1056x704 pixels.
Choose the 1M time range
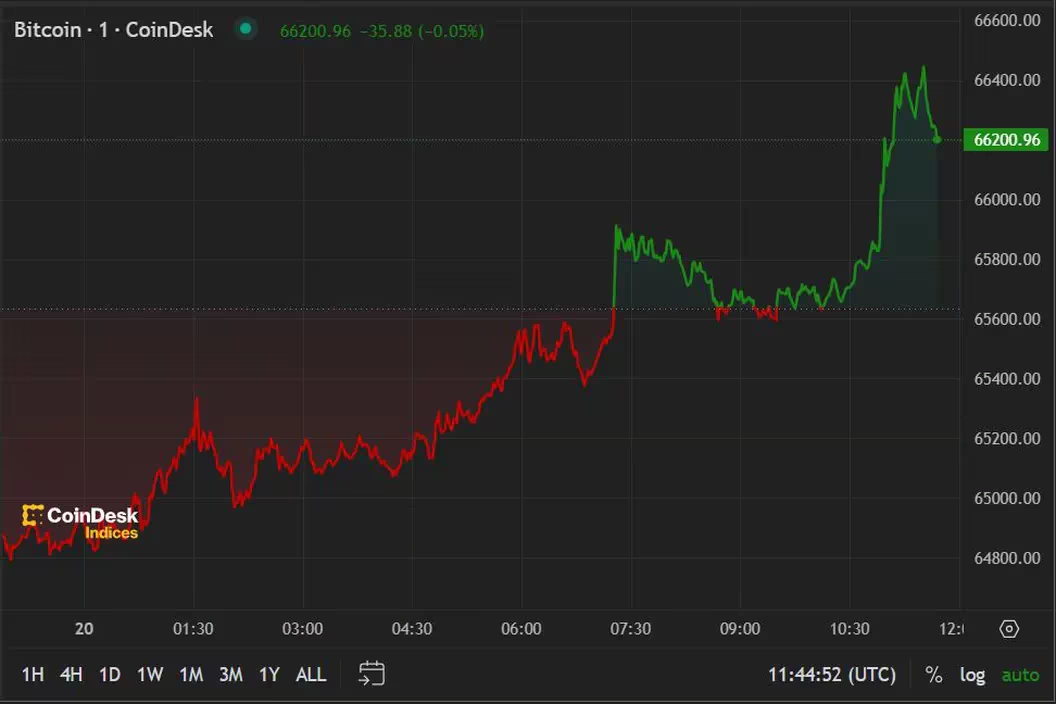191,675
